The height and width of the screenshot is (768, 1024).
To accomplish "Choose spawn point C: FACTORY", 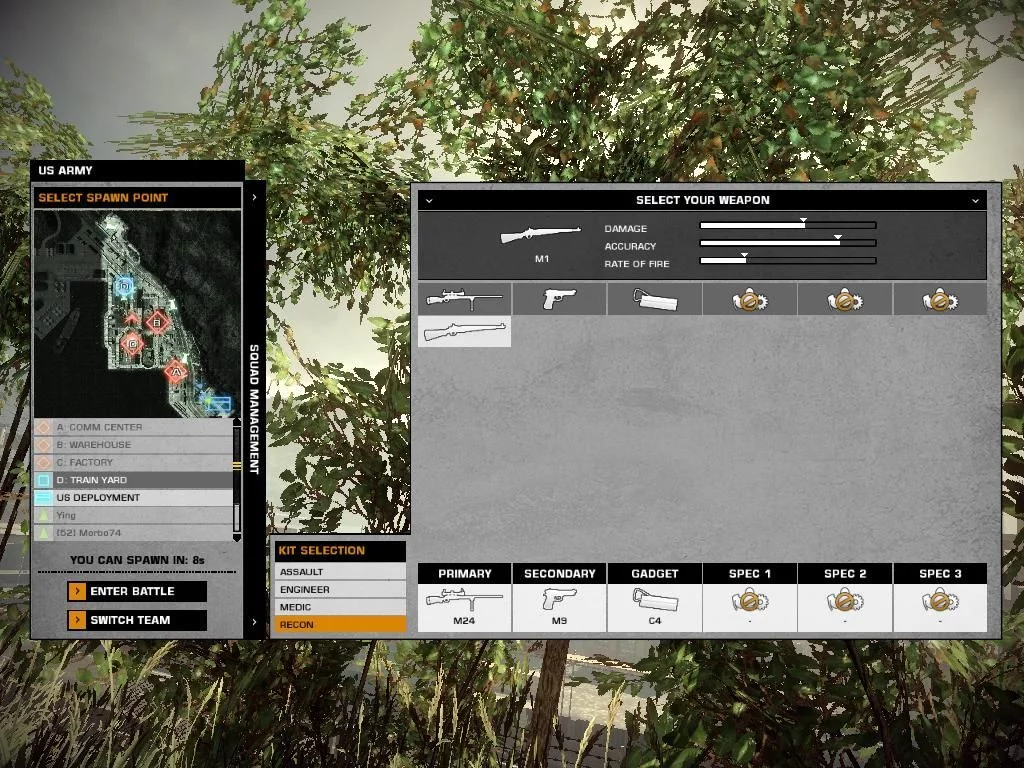I will pyautogui.click(x=133, y=462).
